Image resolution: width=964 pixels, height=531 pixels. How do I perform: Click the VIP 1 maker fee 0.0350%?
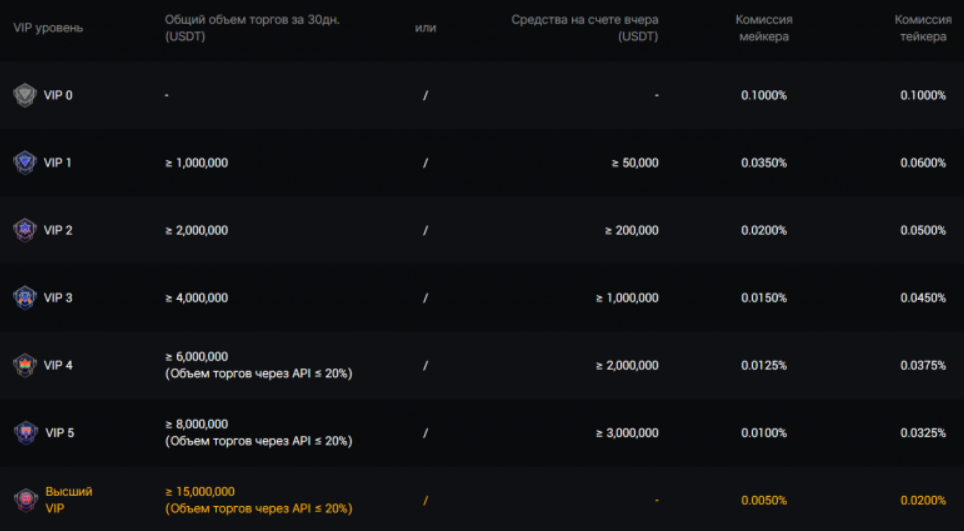point(763,163)
